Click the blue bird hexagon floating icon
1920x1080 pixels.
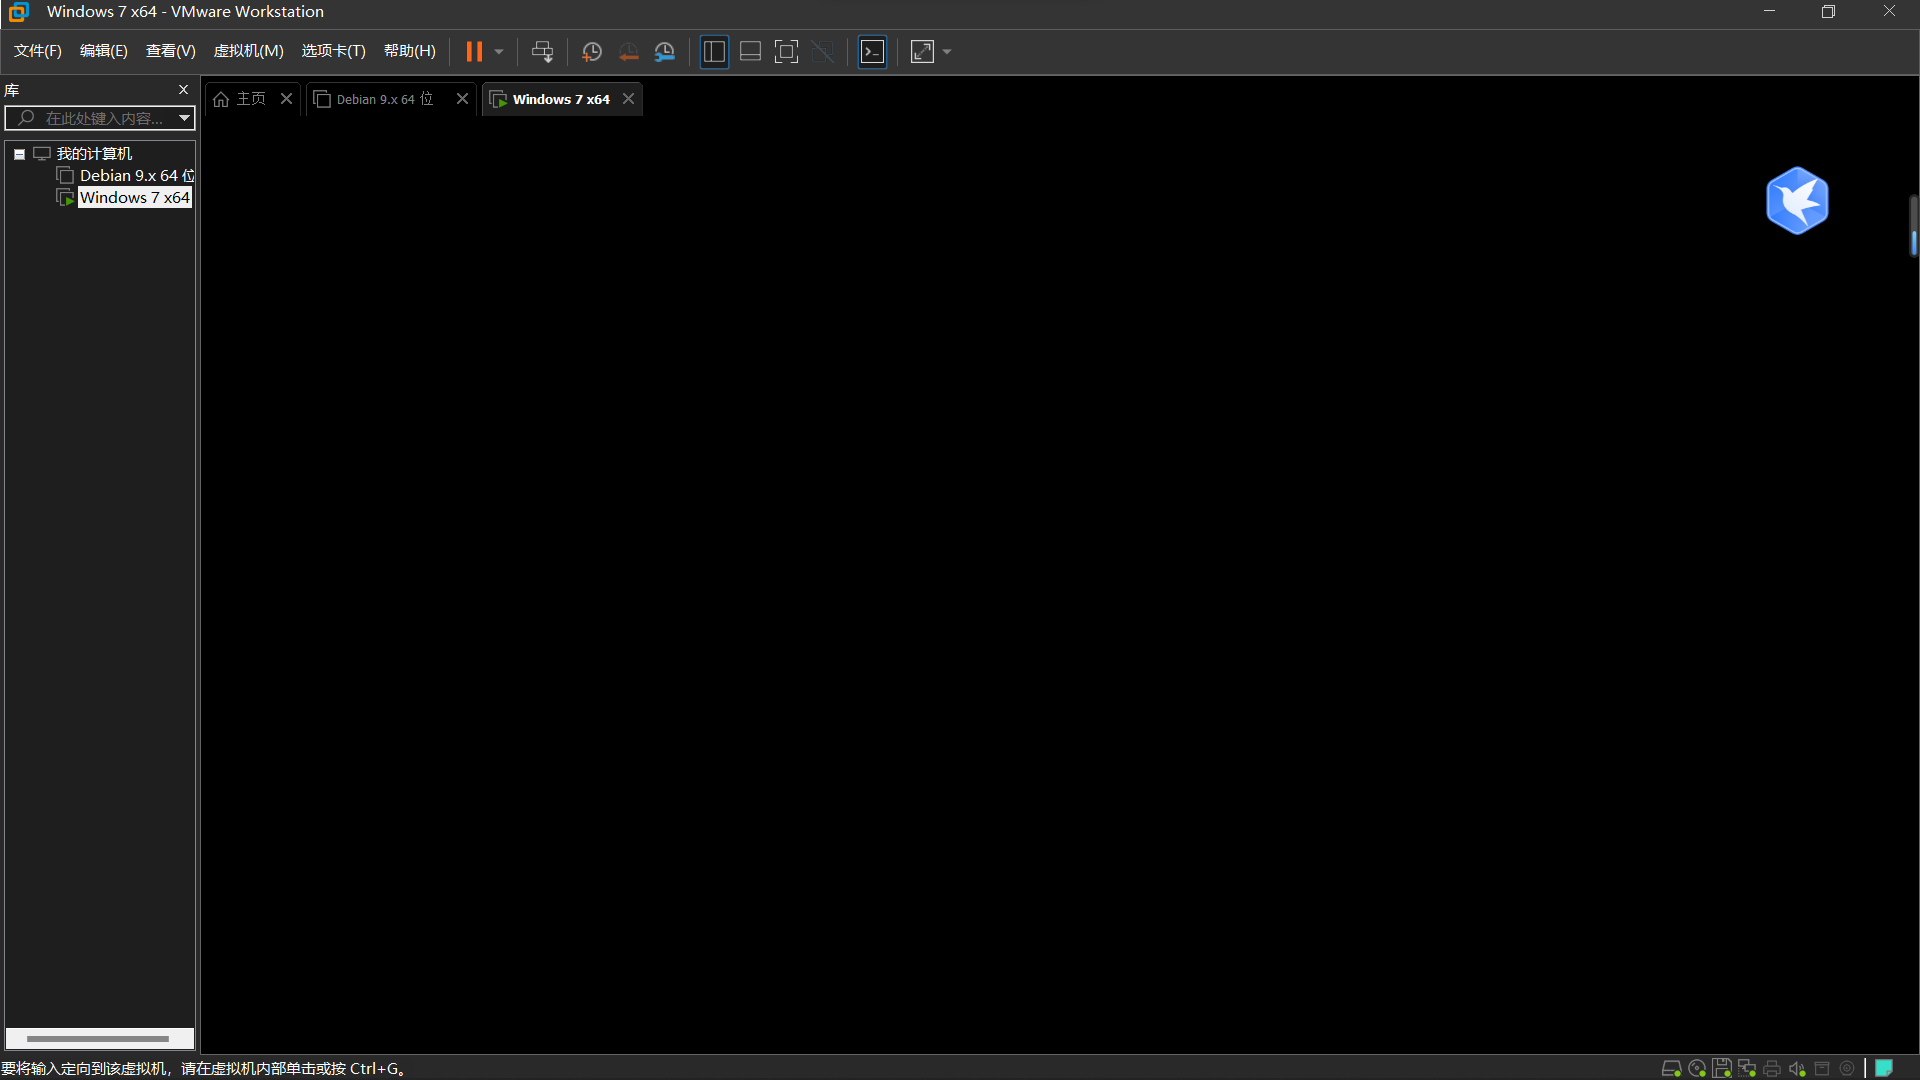1797,201
